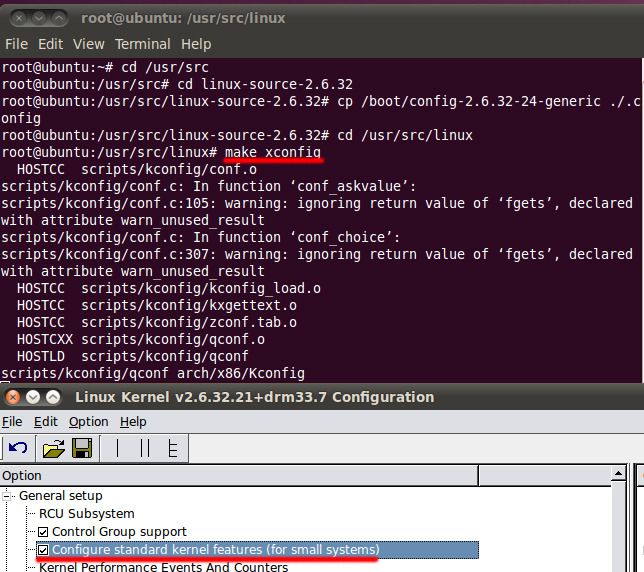Click the Option column header
Image resolution: width=644 pixels, height=572 pixels.
[239, 476]
